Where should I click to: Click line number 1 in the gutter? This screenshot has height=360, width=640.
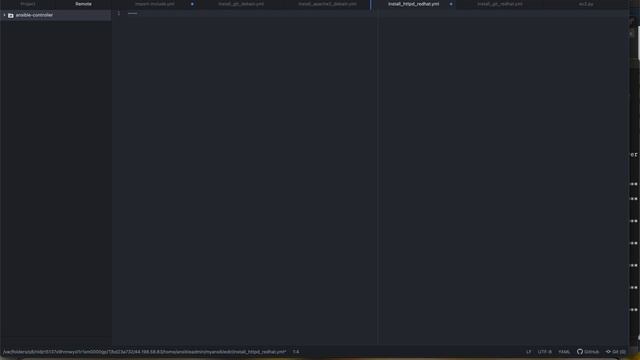119,13
